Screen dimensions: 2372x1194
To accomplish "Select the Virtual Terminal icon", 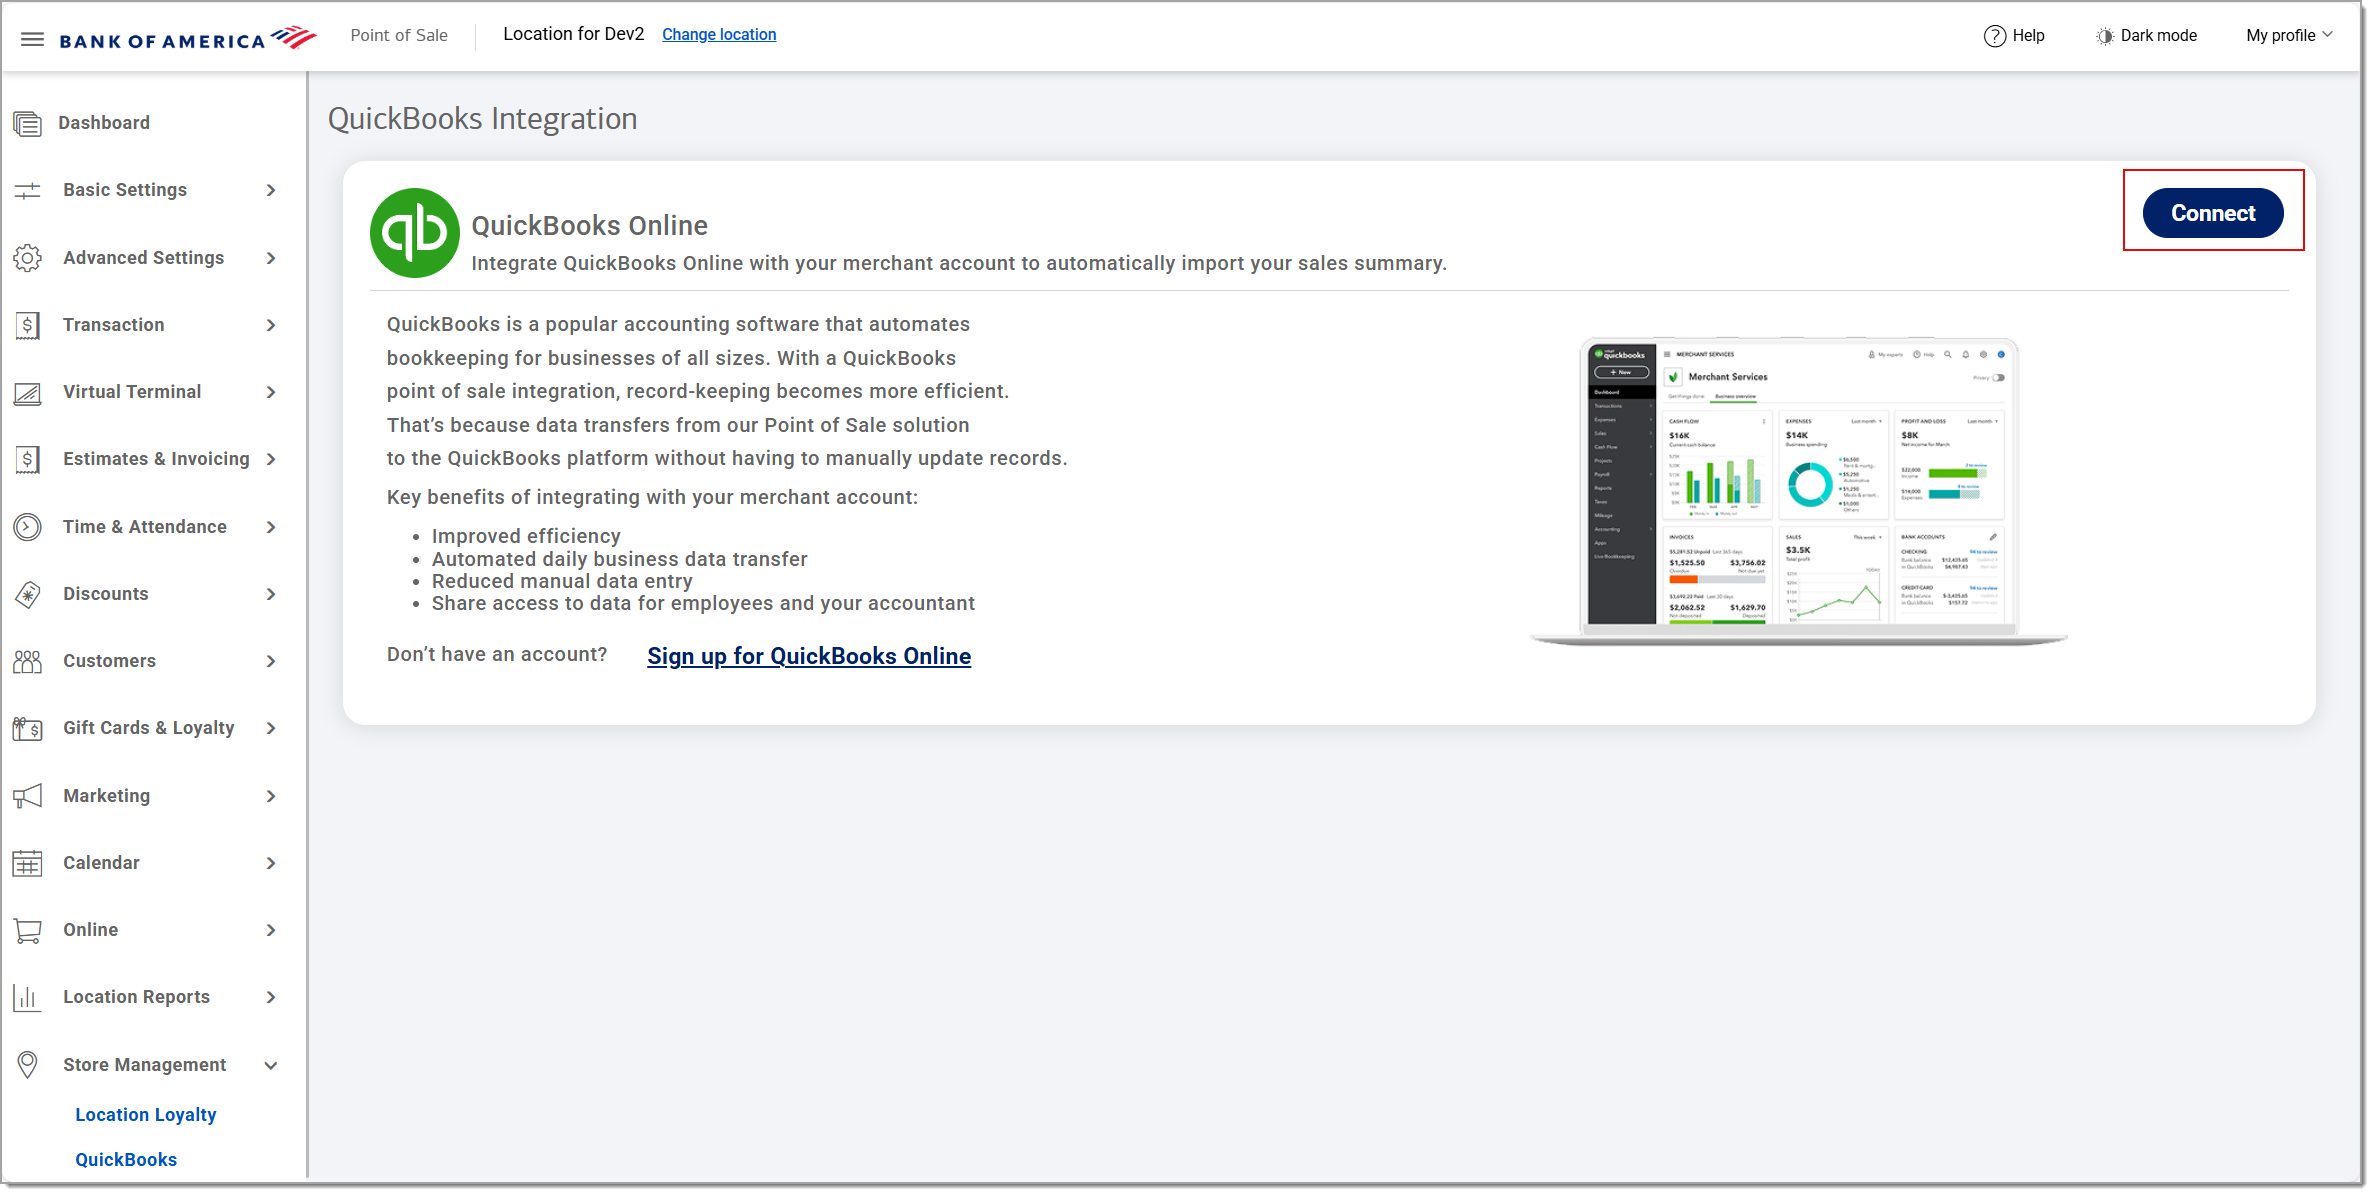I will [x=27, y=392].
